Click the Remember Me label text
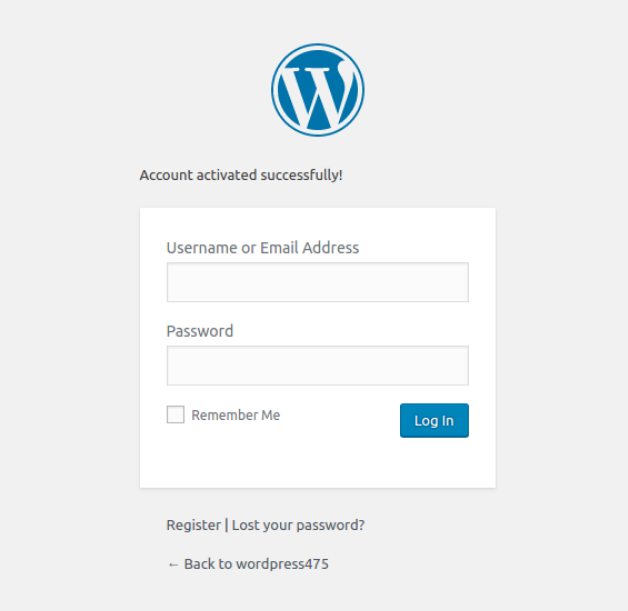The width and height of the screenshot is (628, 611). pos(236,415)
